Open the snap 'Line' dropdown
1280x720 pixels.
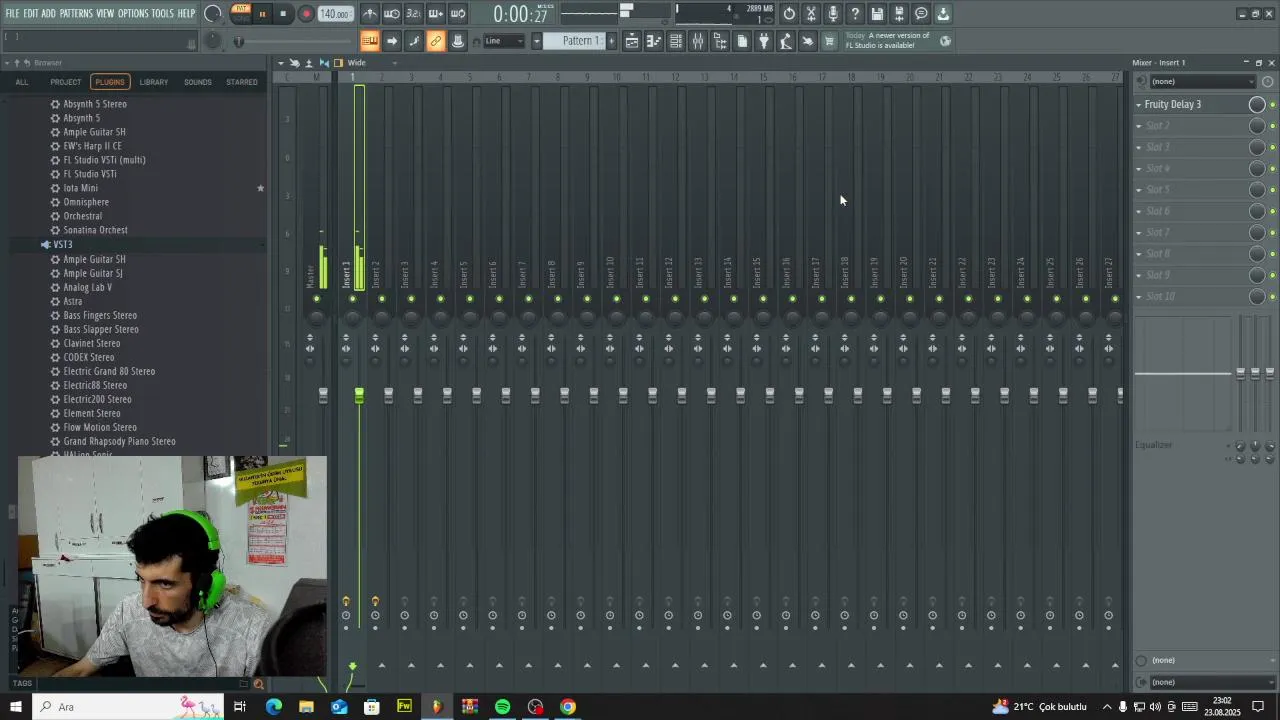coord(505,41)
